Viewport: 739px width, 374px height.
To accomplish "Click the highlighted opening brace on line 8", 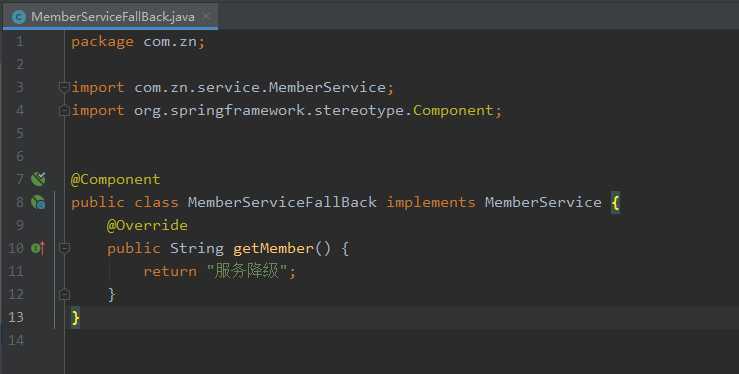I will (615, 203).
